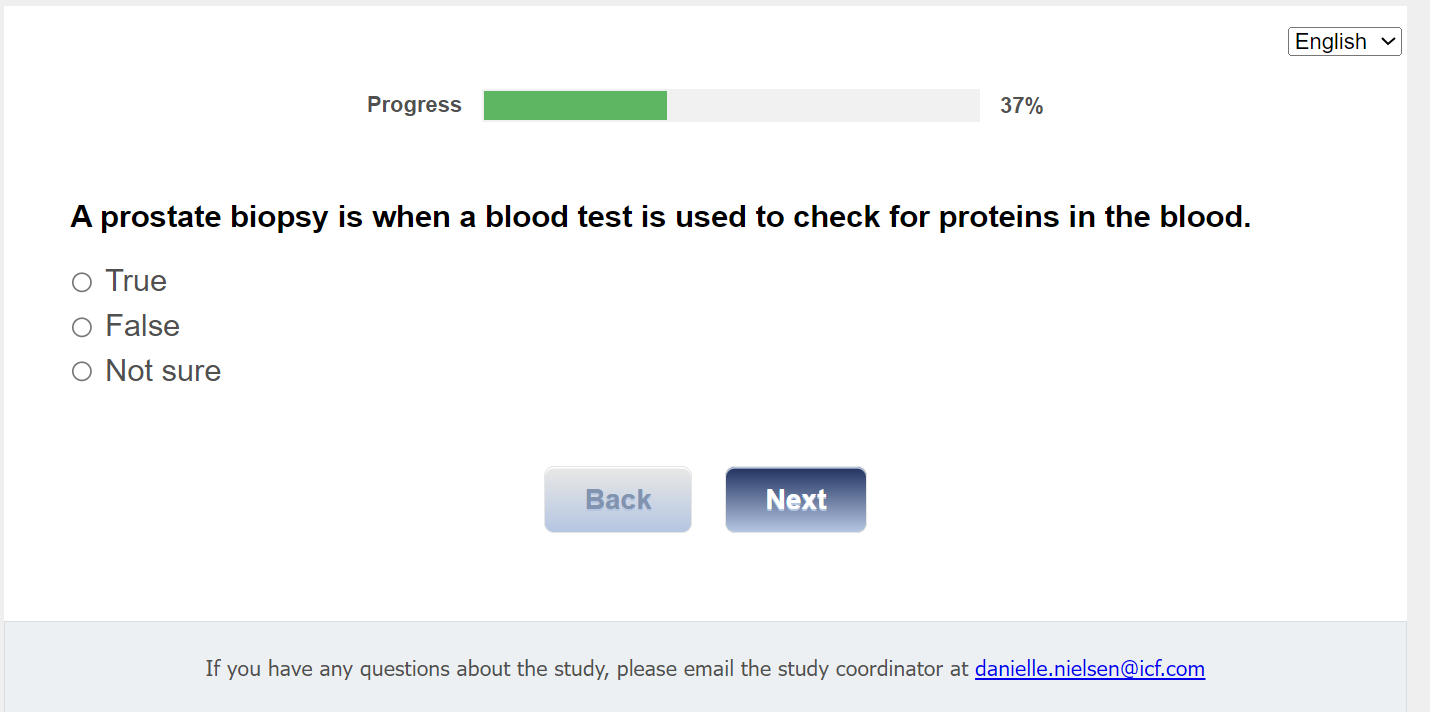Click the "True" answer label text

click(x=136, y=281)
